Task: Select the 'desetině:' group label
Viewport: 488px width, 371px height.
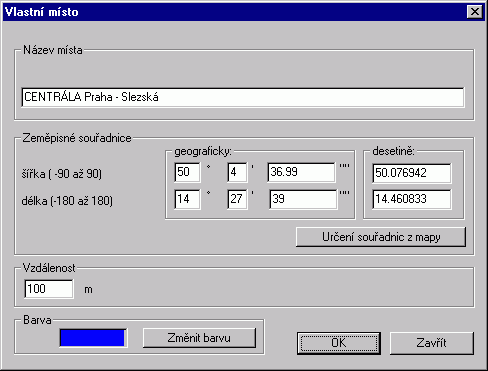Action: pyautogui.click(x=393, y=151)
